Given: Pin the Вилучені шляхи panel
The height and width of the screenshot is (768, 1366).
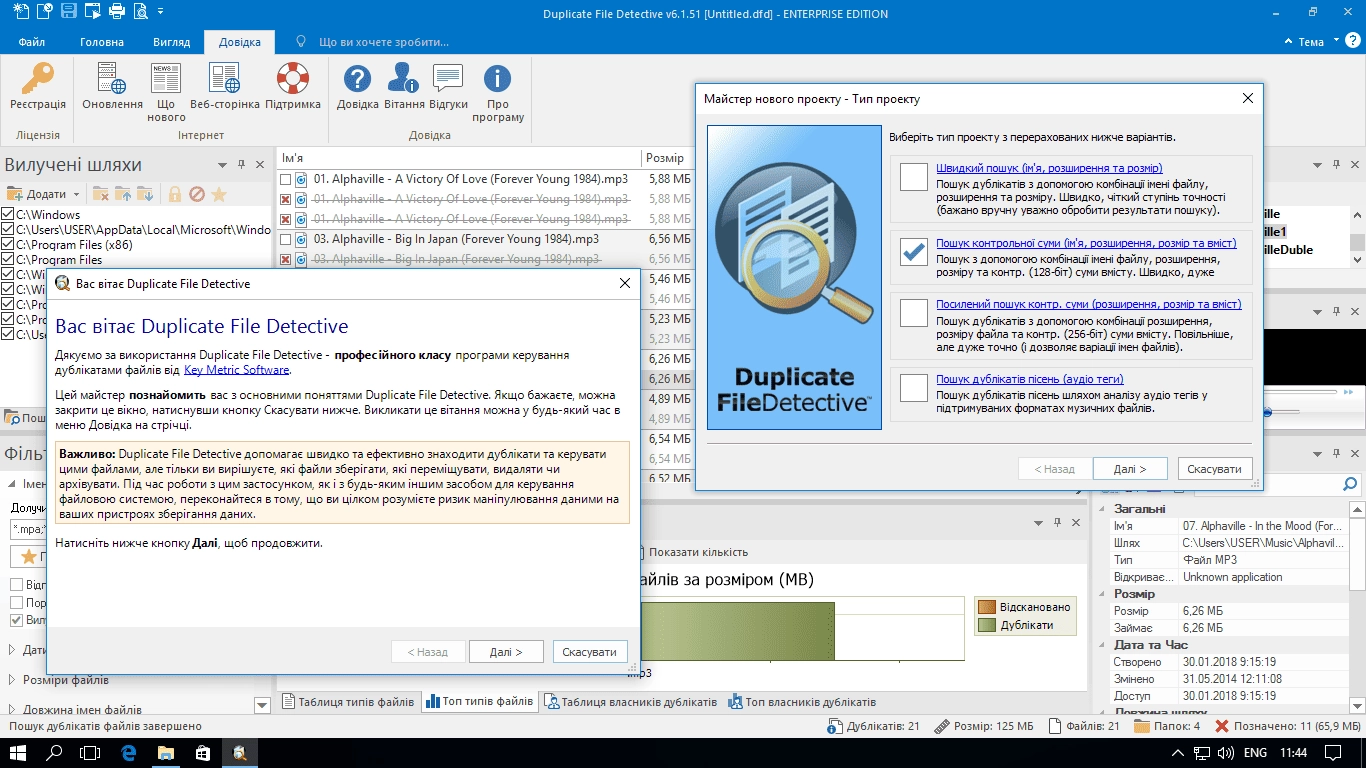Looking at the screenshot, I should pyautogui.click(x=242, y=165).
